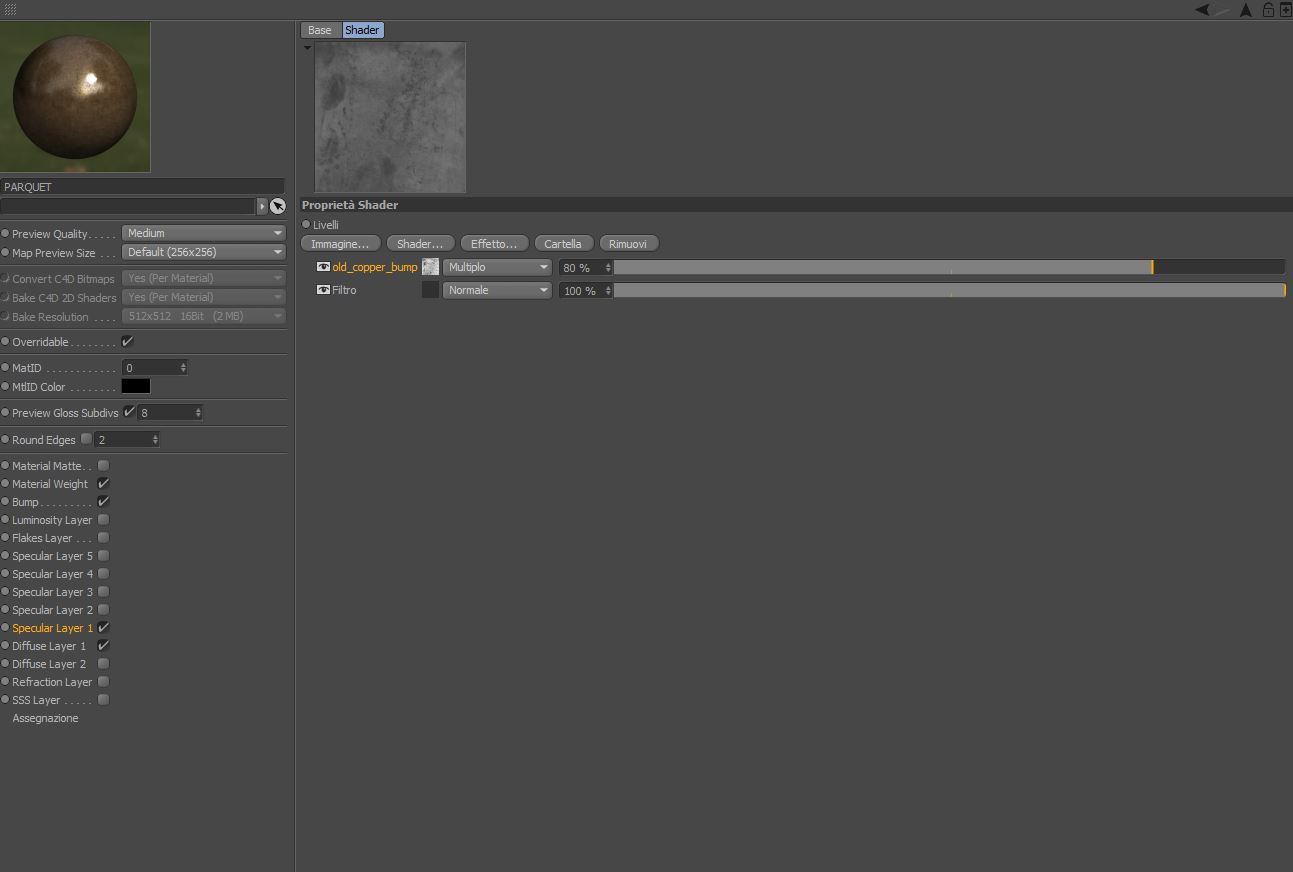Screen dimensions: 1293x872
Task: Enable the Luminosity Layer checkbox
Action: [103, 519]
